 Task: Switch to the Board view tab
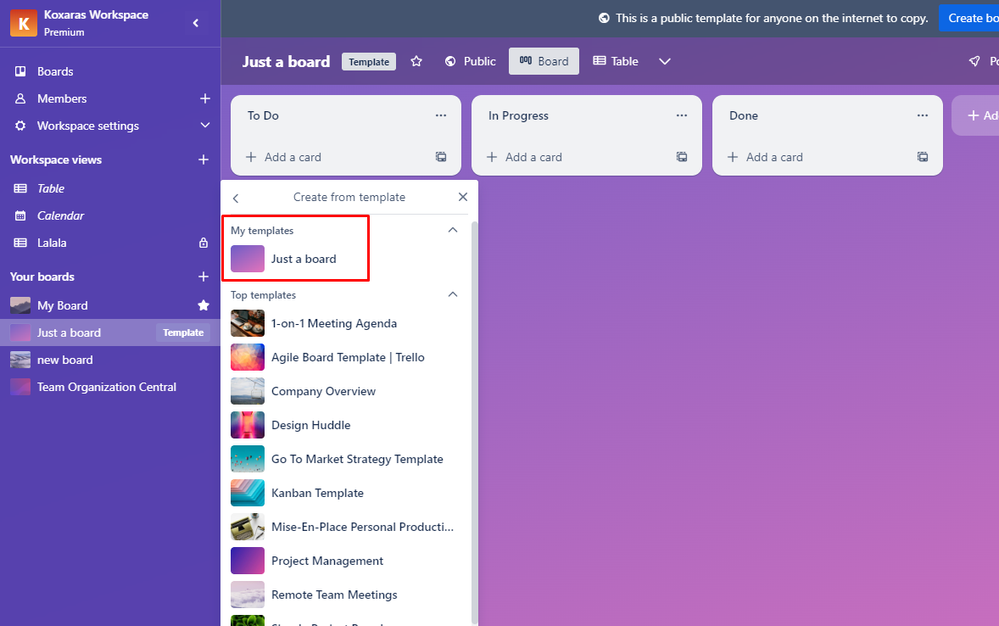coord(543,61)
